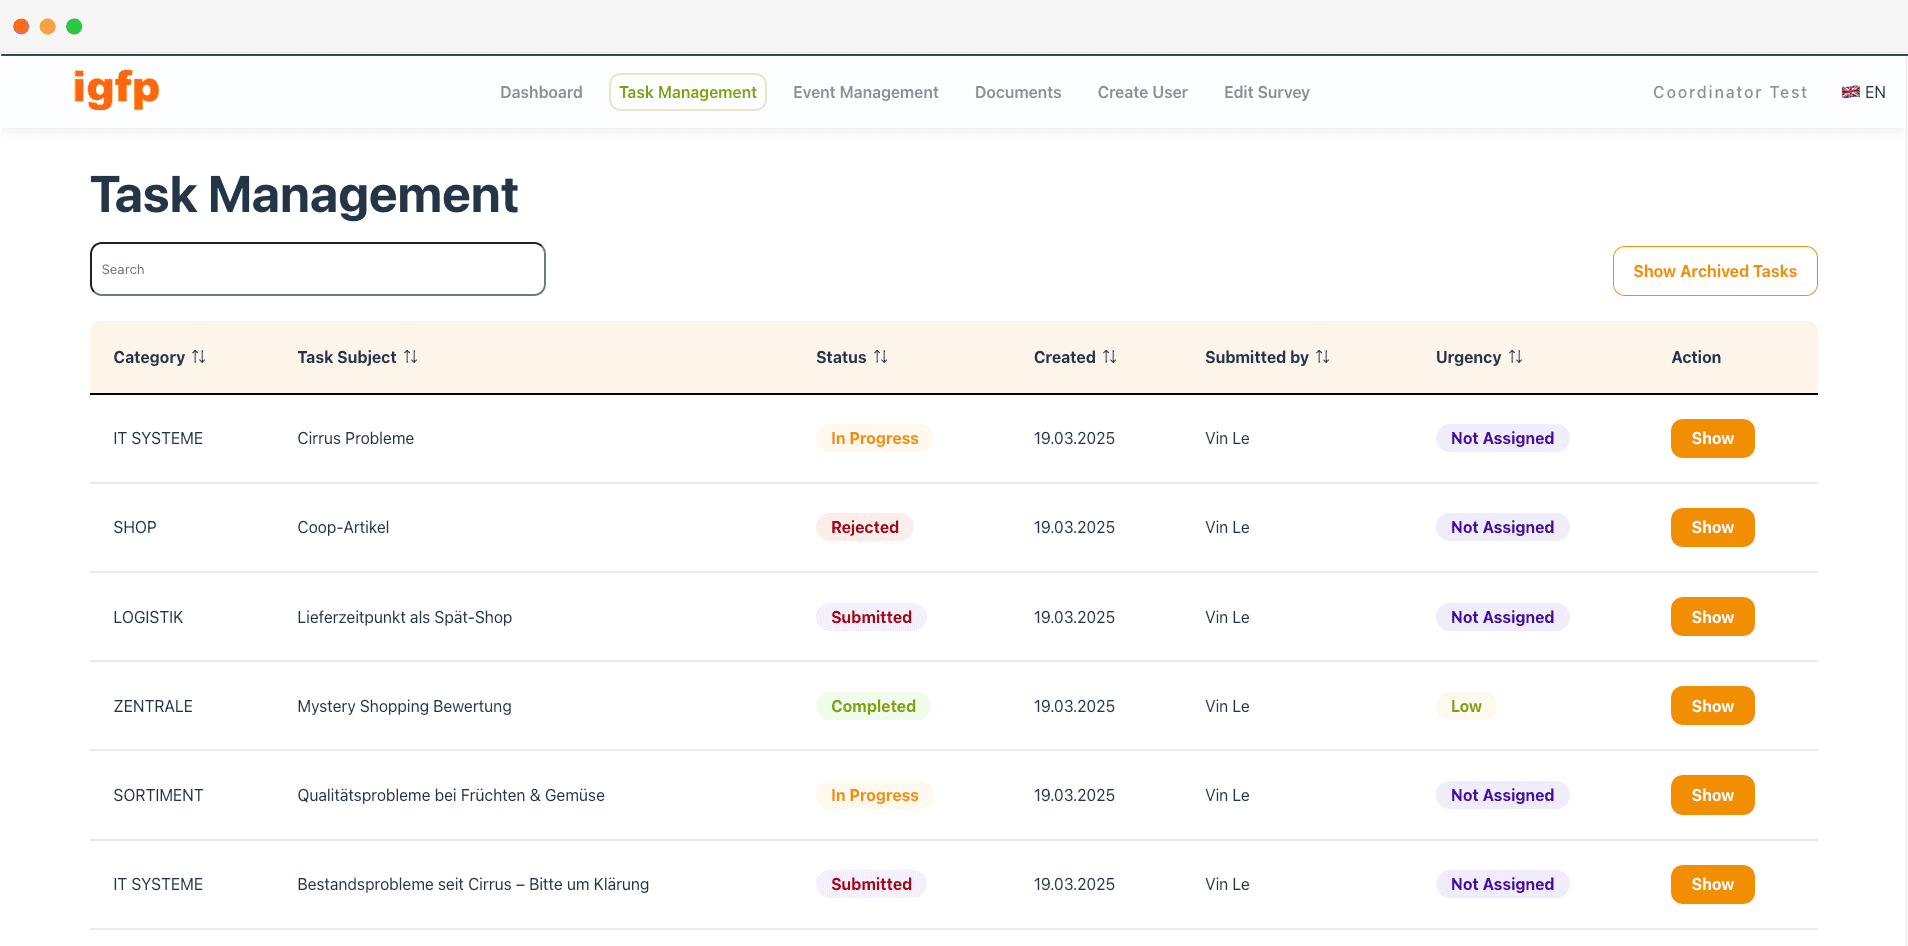Click the Task Subject sort arrows
The width and height of the screenshot is (1908, 946).
(412, 357)
